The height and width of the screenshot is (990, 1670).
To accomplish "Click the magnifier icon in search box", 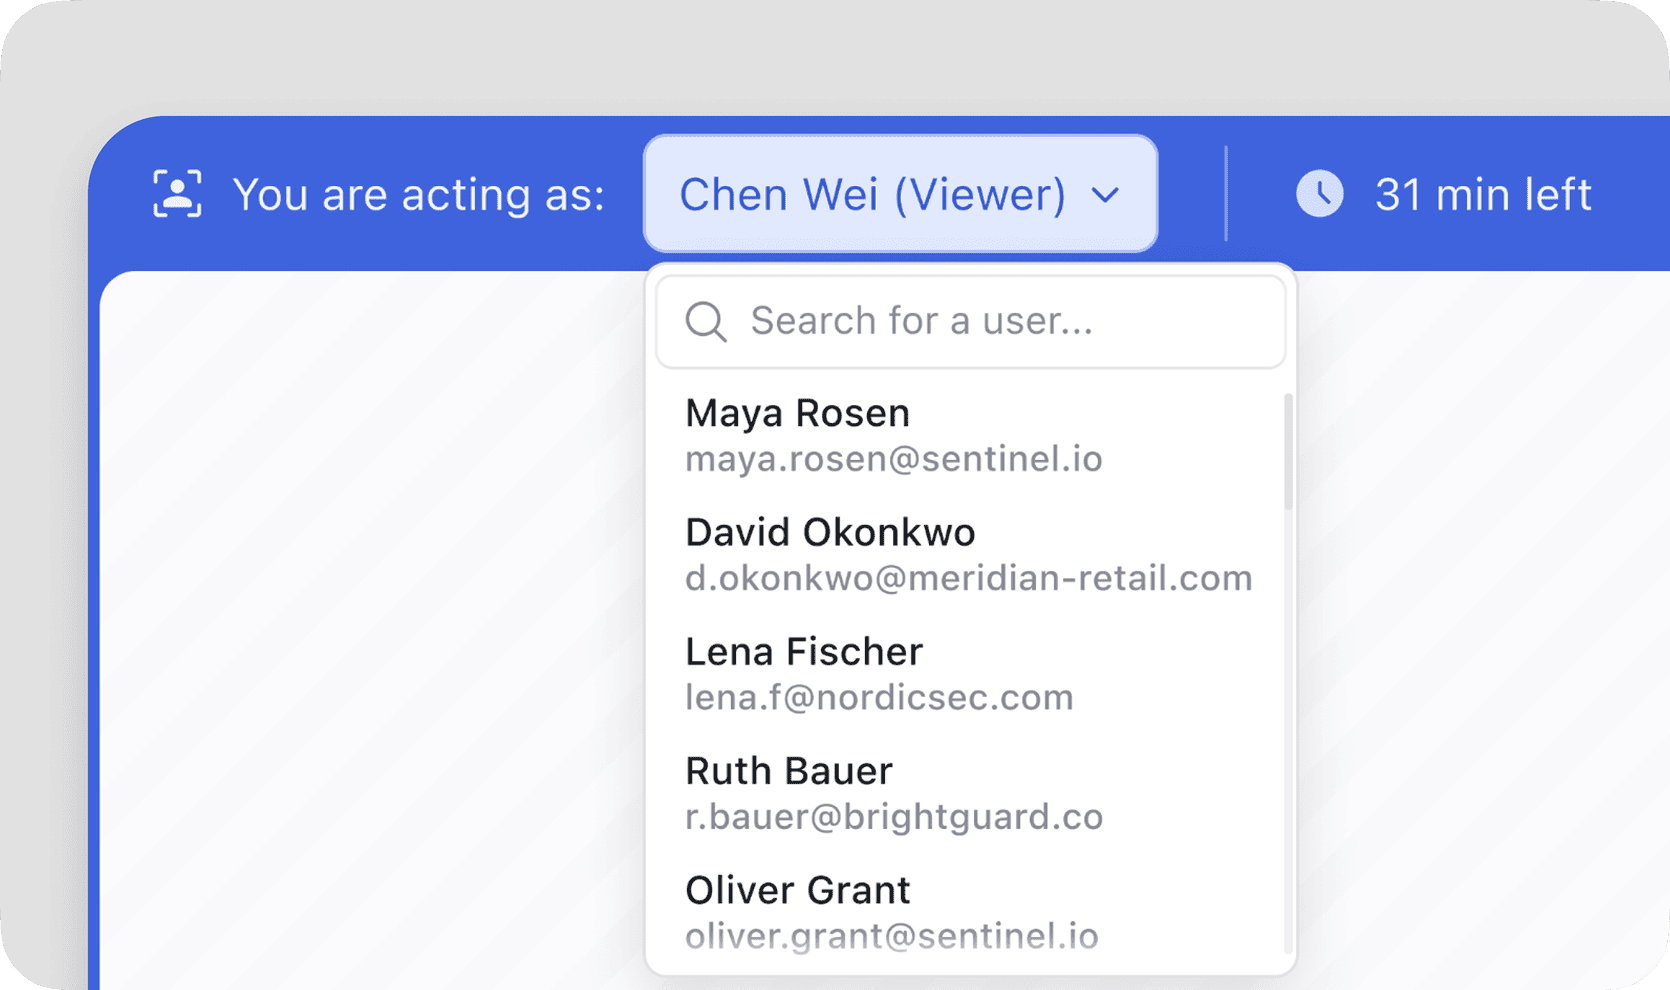I will 706,322.
